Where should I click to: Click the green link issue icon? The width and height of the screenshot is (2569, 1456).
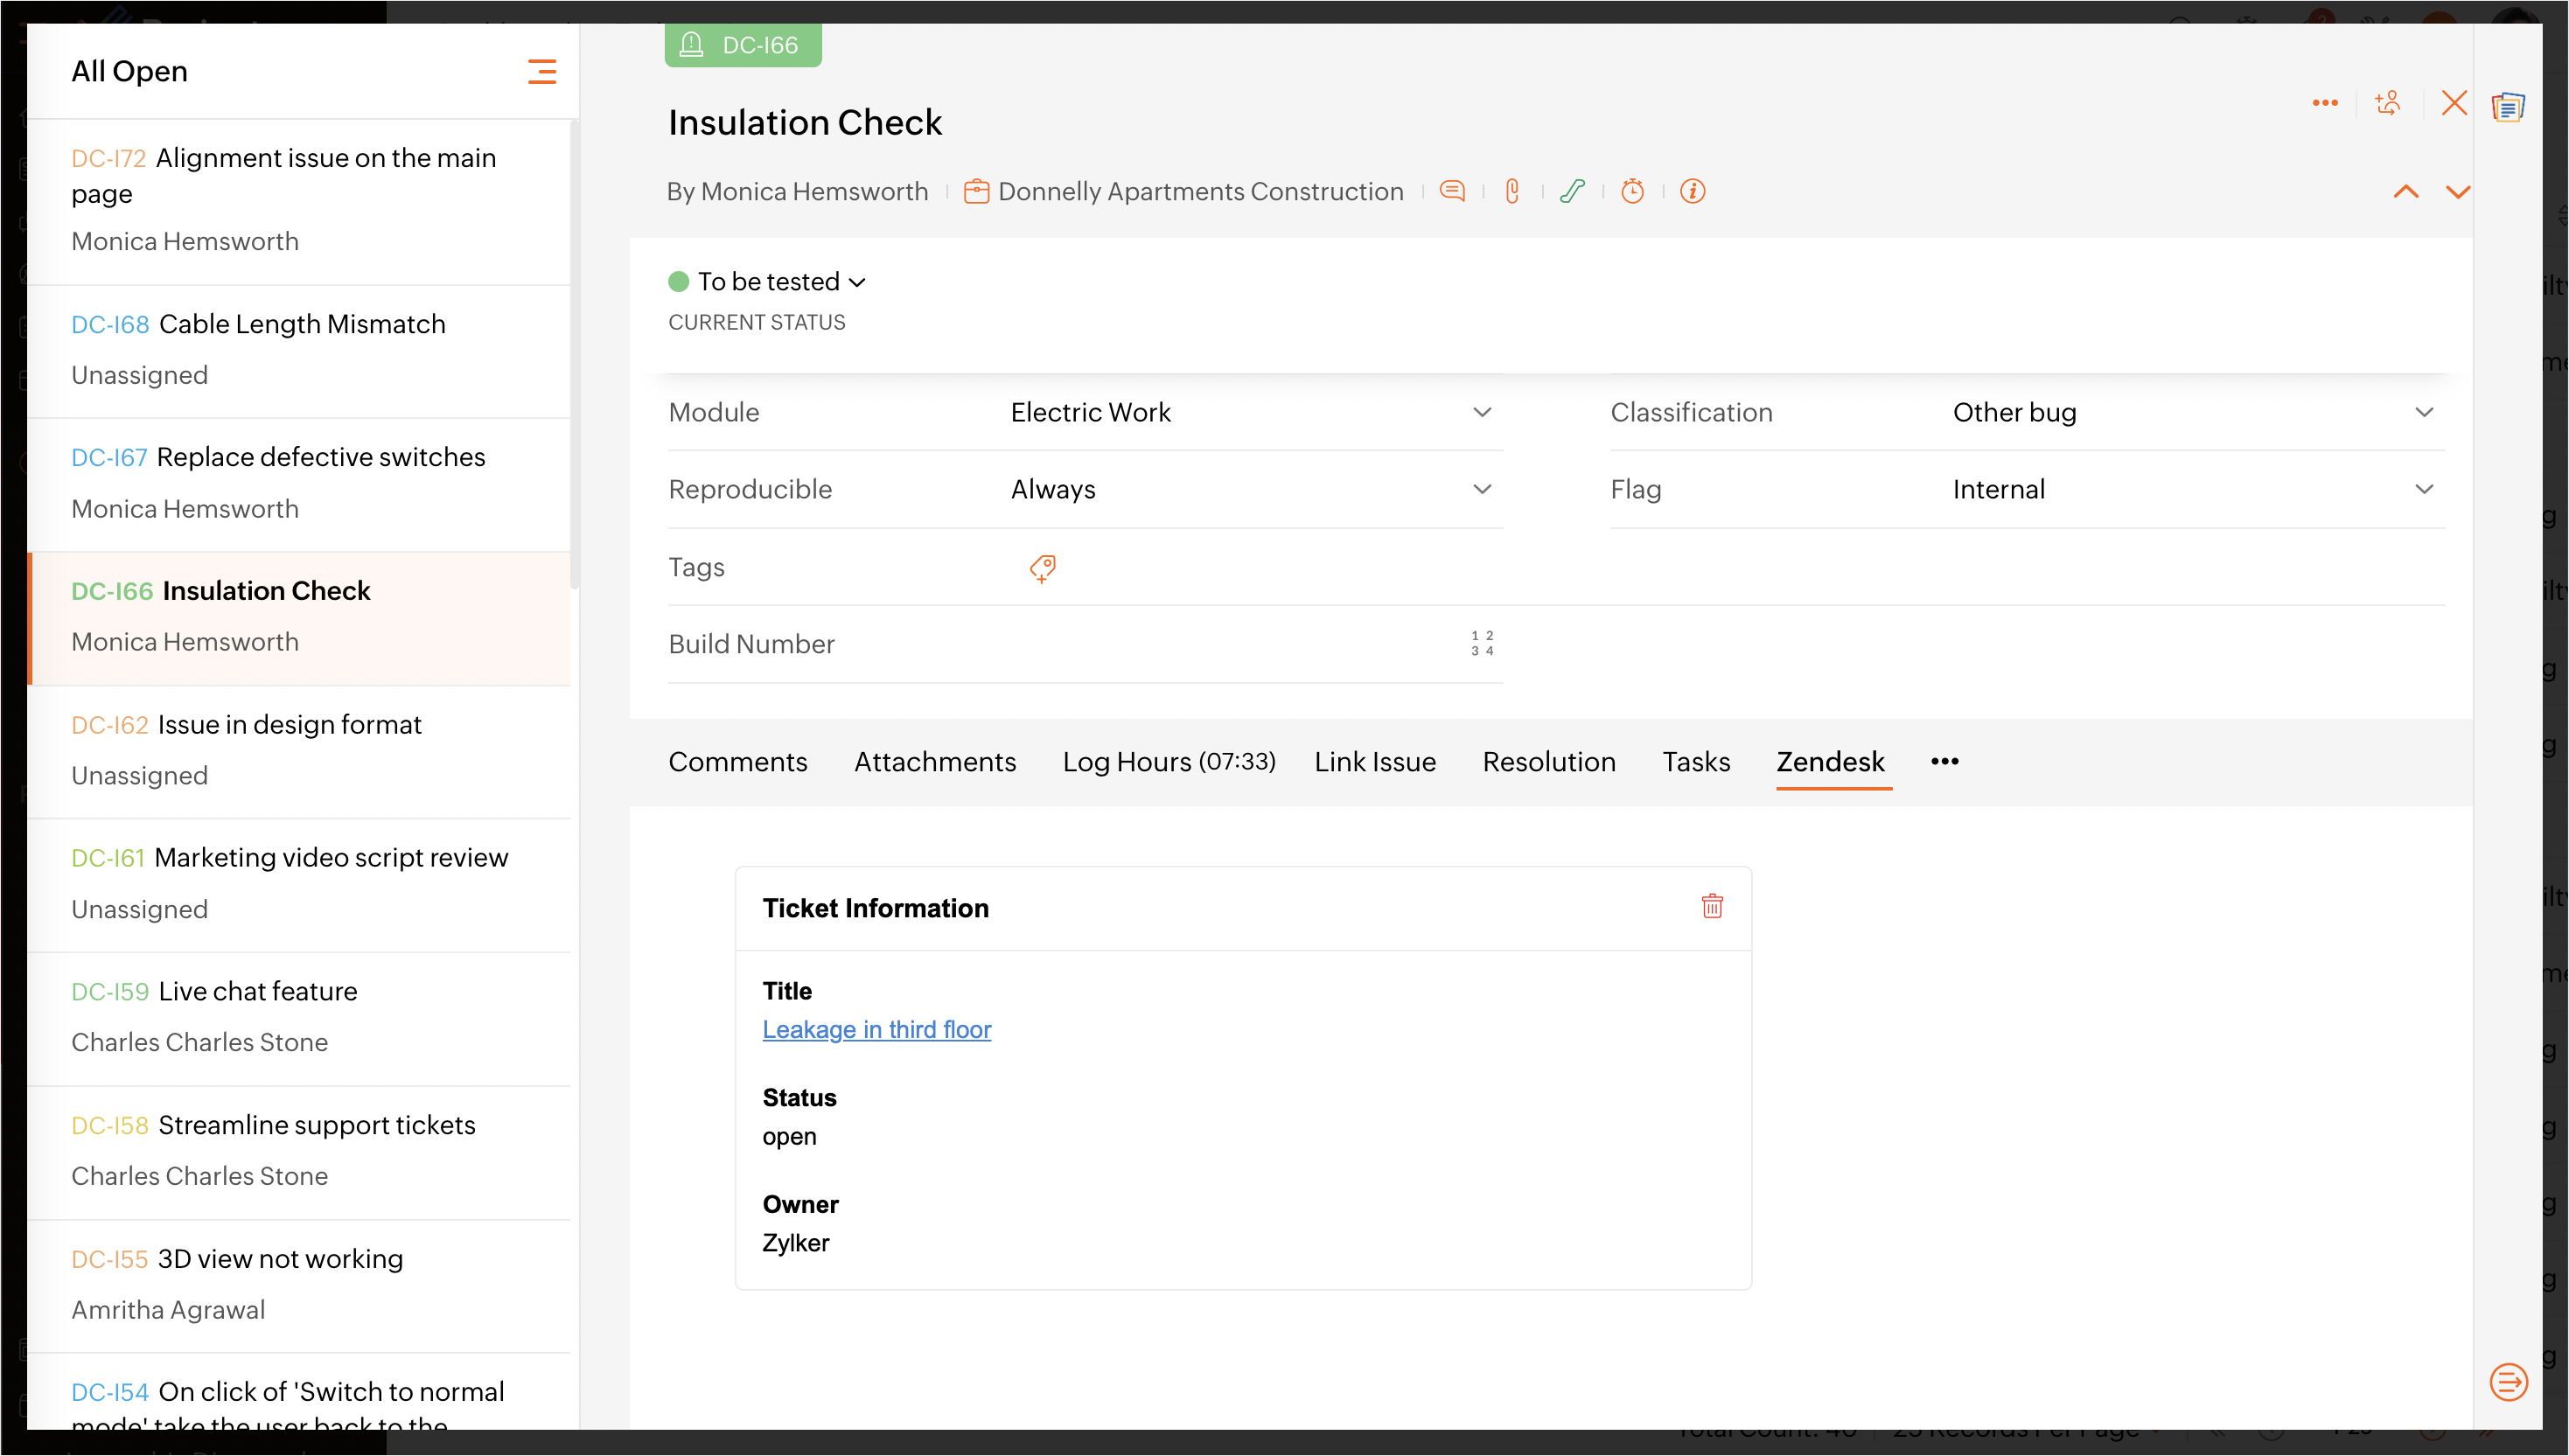click(x=1572, y=191)
